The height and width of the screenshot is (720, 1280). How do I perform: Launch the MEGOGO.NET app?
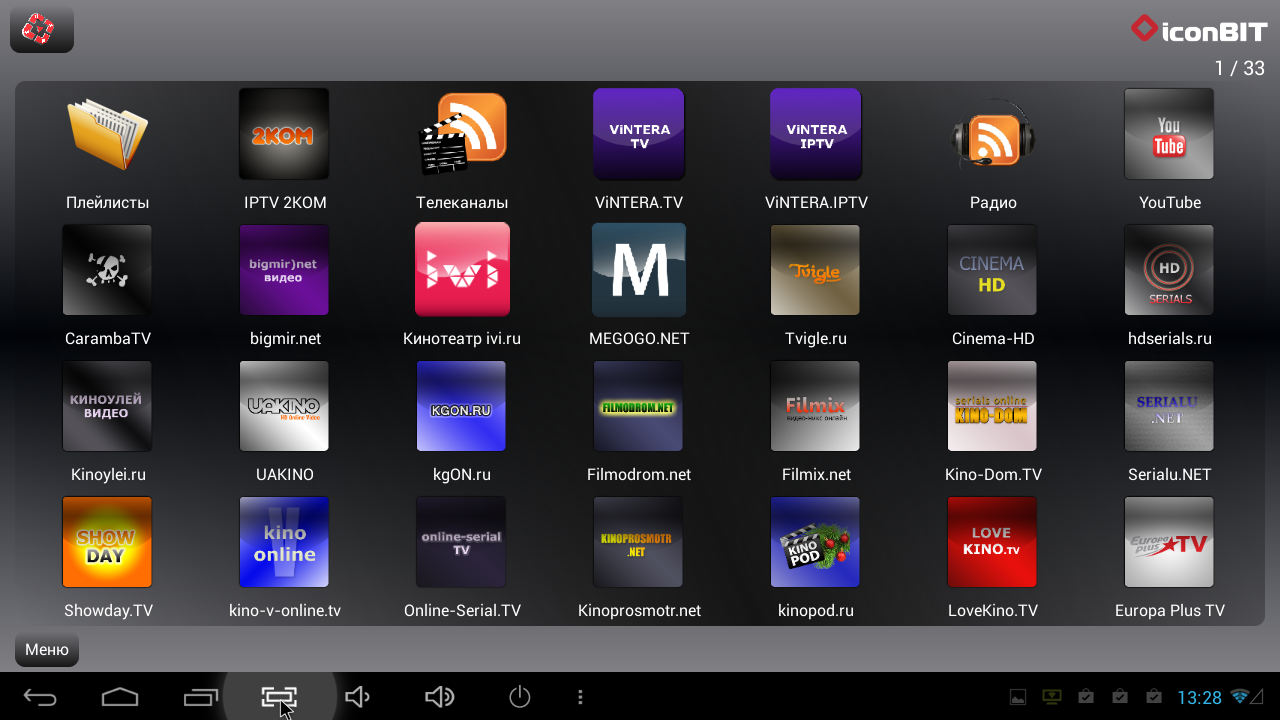(638, 269)
